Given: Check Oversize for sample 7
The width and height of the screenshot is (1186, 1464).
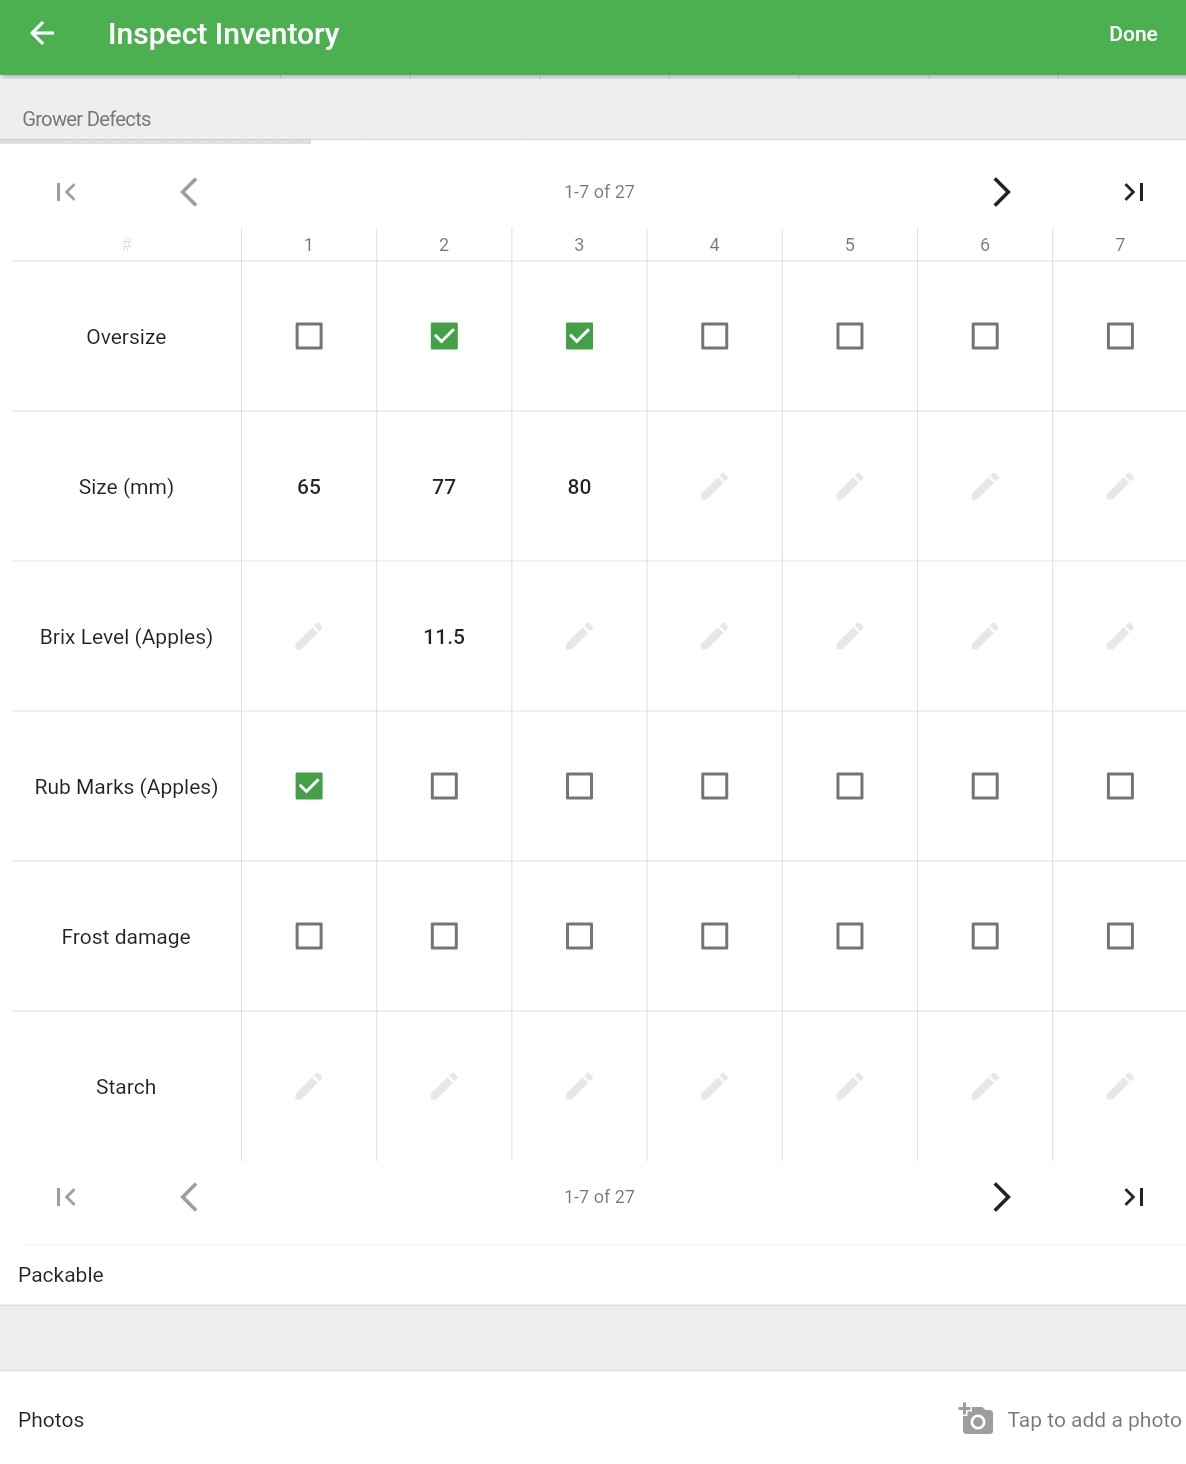Looking at the screenshot, I should coord(1120,336).
